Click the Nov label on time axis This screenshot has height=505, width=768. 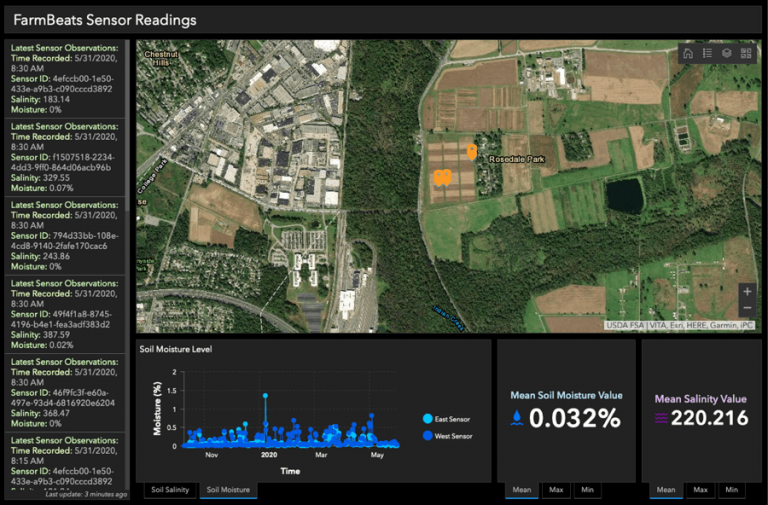pos(212,455)
